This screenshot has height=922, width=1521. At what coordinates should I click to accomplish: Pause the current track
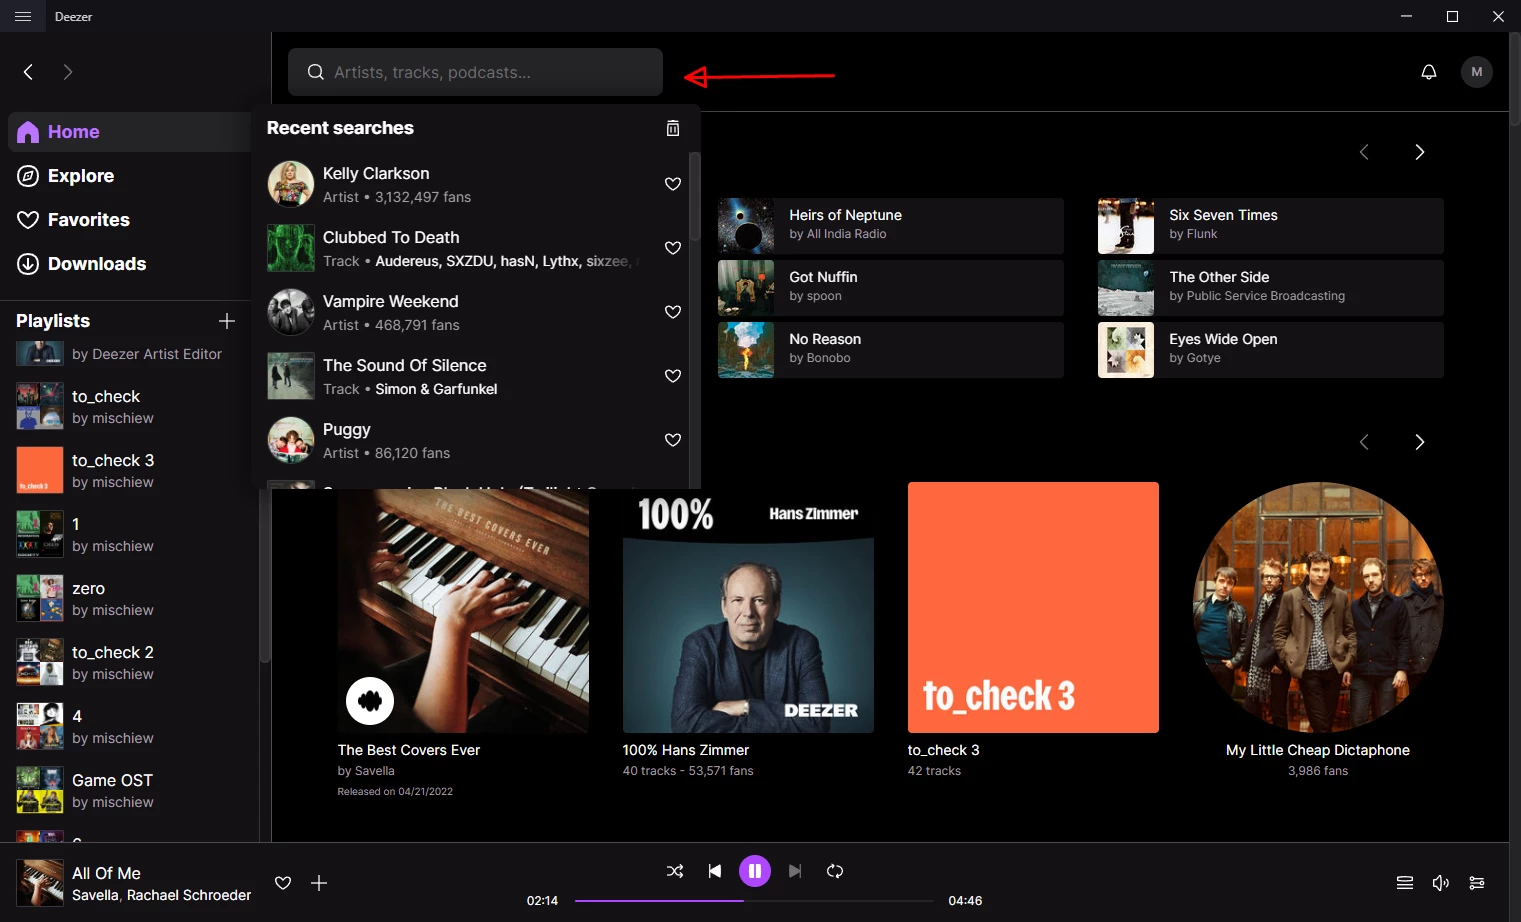pos(755,871)
